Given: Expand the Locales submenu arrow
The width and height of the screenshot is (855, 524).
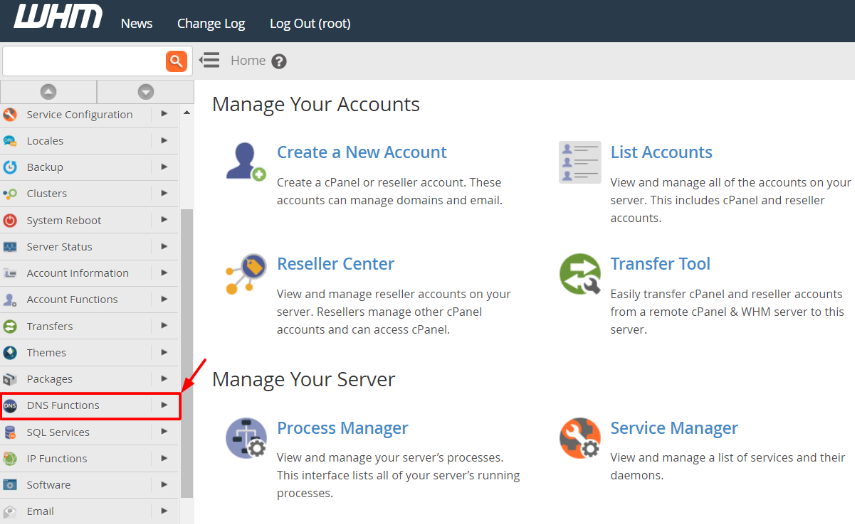Looking at the screenshot, I should [164, 140].
